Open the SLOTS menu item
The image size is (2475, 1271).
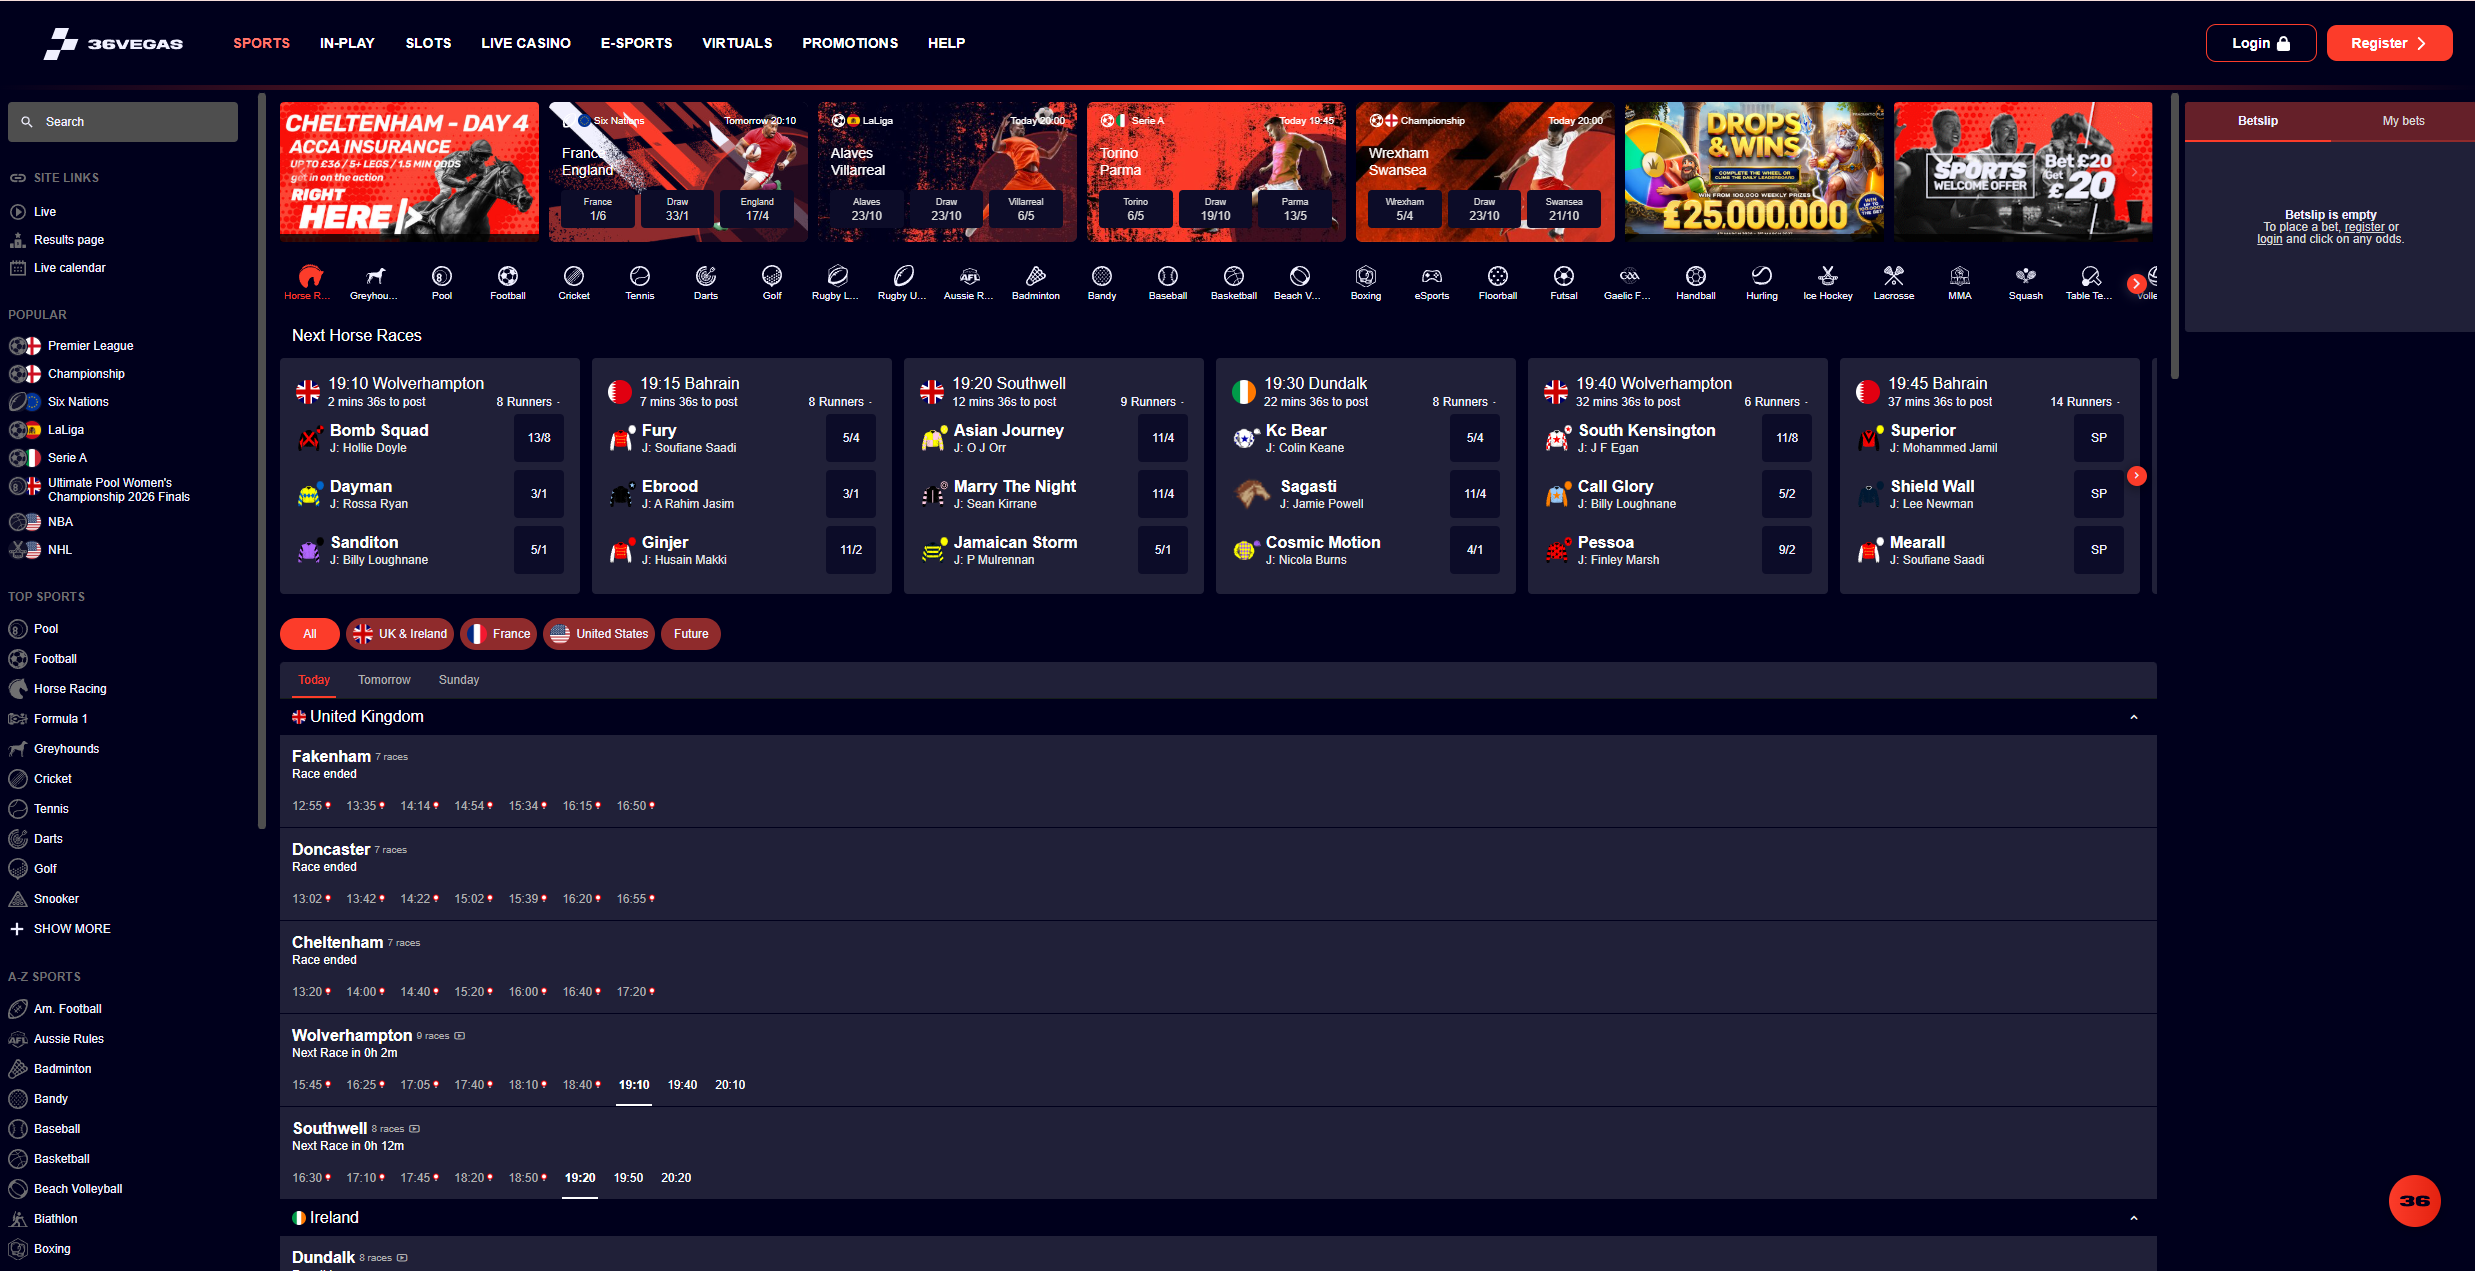tap(428, 43)
